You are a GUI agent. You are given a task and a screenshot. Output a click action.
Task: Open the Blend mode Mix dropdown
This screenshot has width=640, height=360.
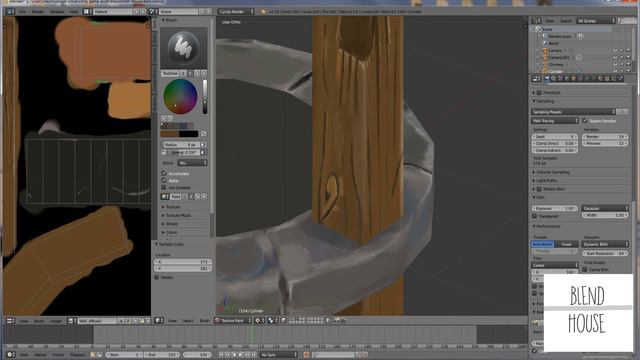click(192, 163)
